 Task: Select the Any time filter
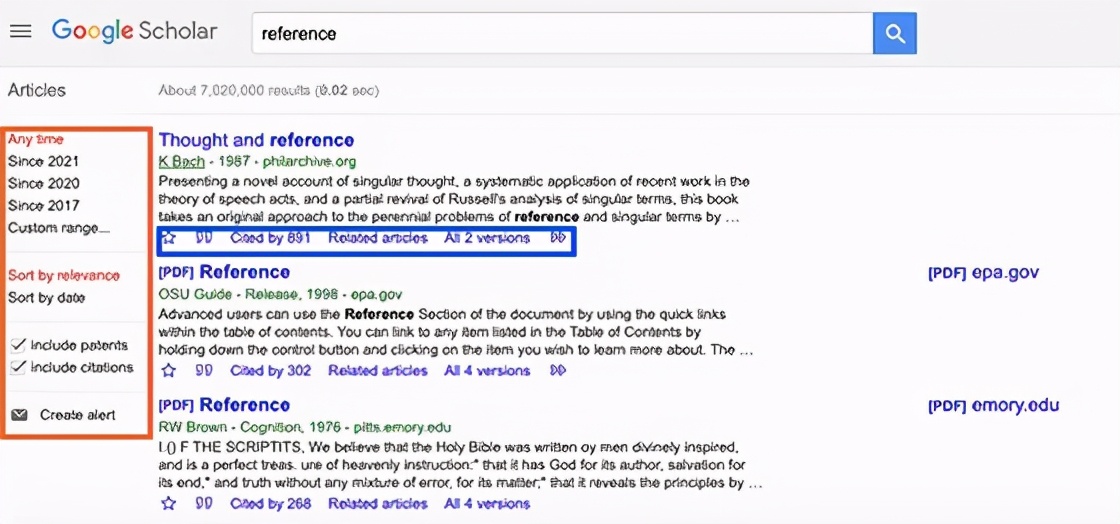click(36, 139)
